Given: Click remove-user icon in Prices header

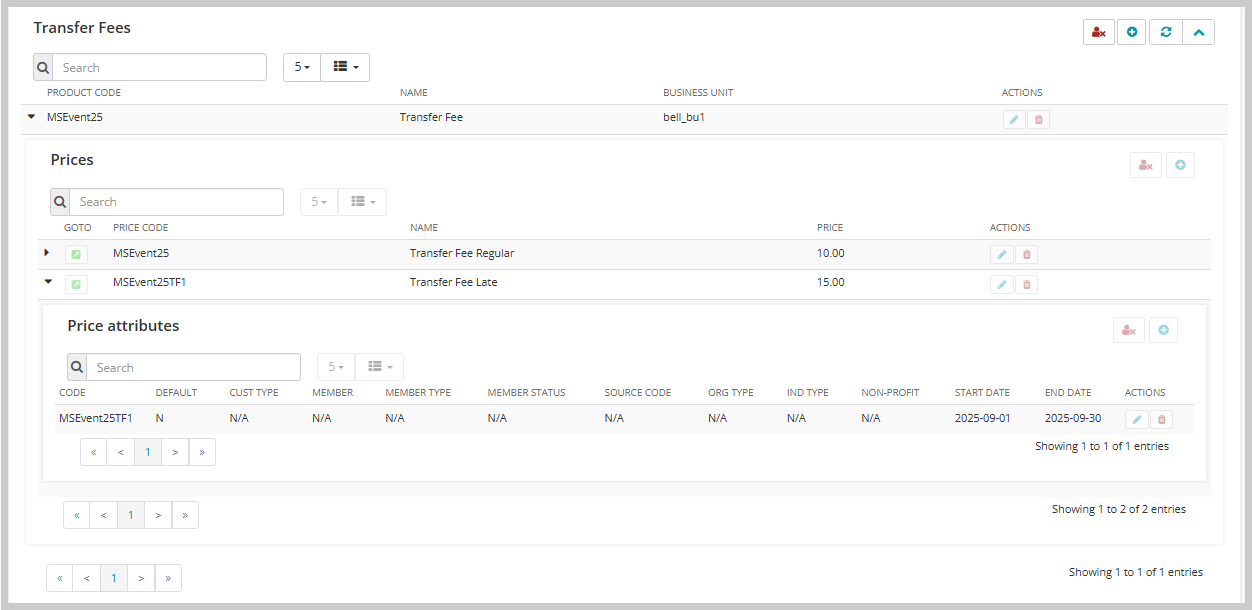Looking at the screenshot, I should pos(1146,165).
